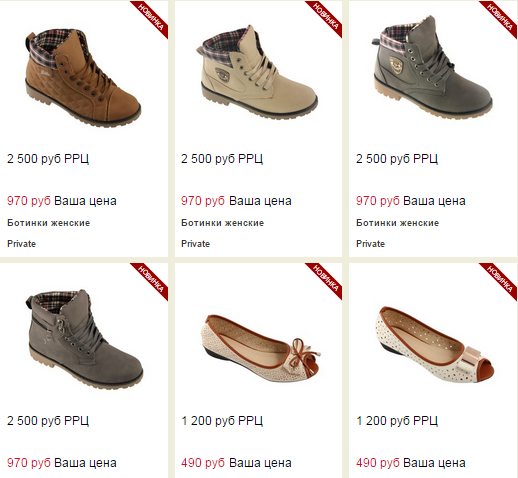Click the Новинка ribbon on the brown boot card
This screenshot has width=518, height=478.
click(153, 16)
